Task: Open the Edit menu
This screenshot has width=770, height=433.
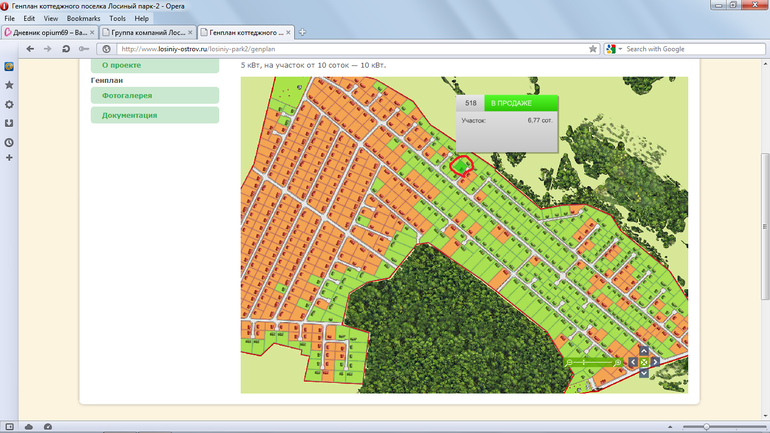Action: tap(29, 18)
